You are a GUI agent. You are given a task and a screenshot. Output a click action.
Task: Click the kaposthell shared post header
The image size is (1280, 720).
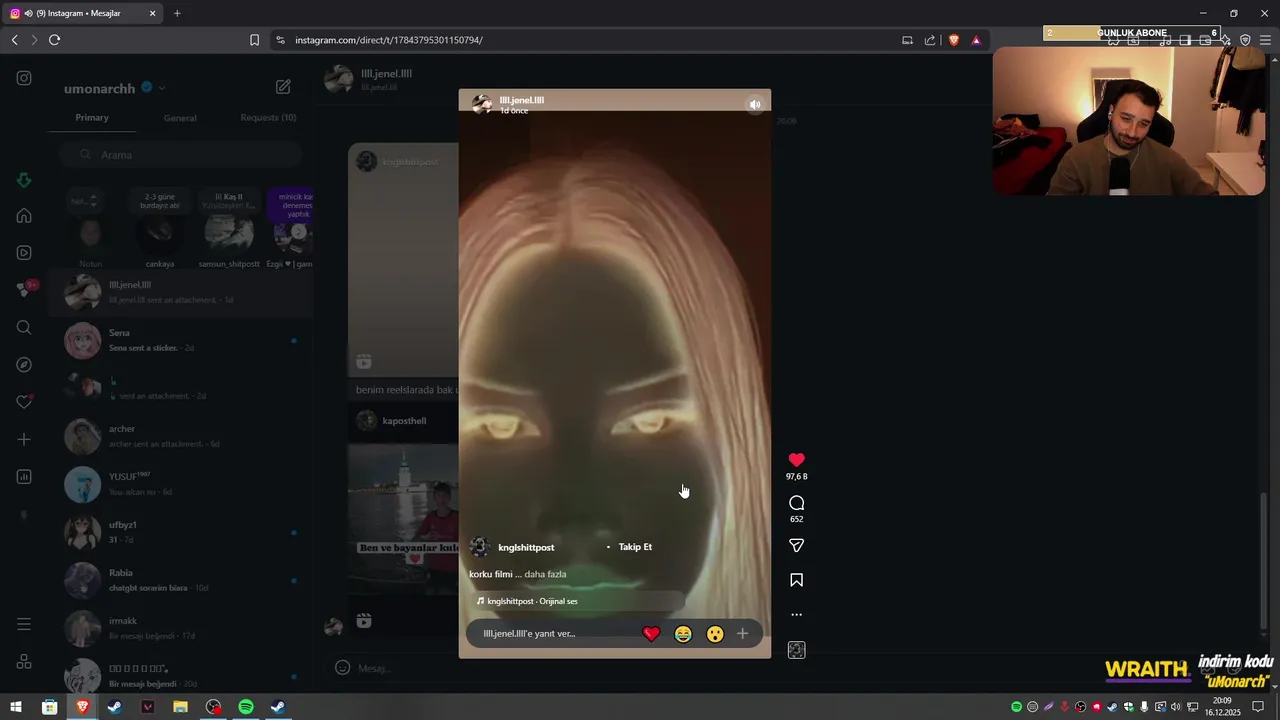(403, 421)
